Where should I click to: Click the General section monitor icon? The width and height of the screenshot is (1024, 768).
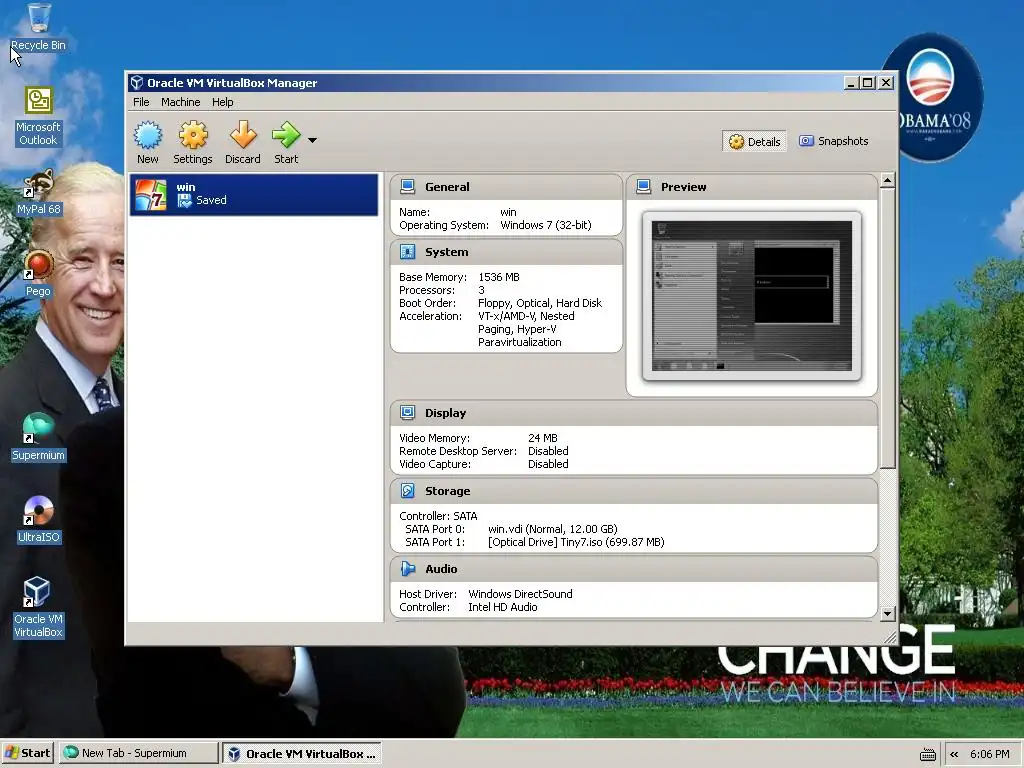408,187
